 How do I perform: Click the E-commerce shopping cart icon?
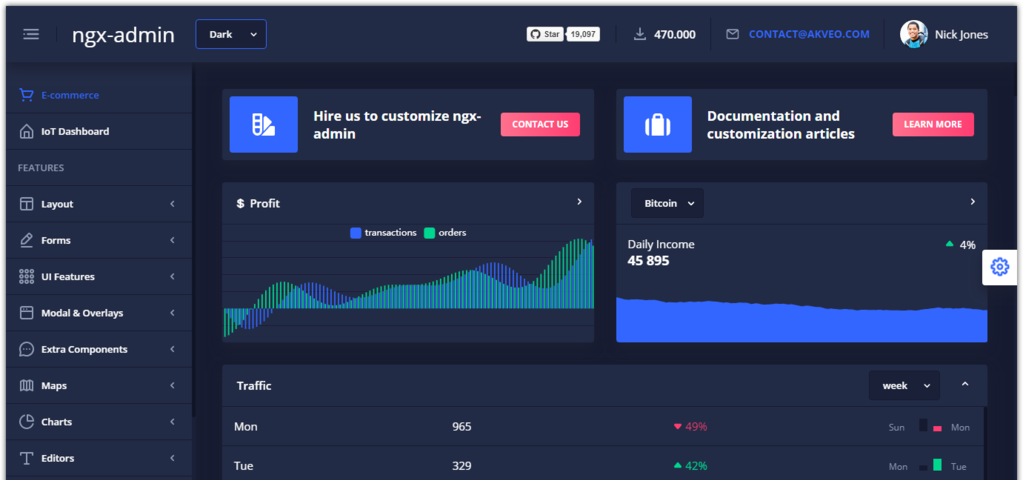click(26, 95)
